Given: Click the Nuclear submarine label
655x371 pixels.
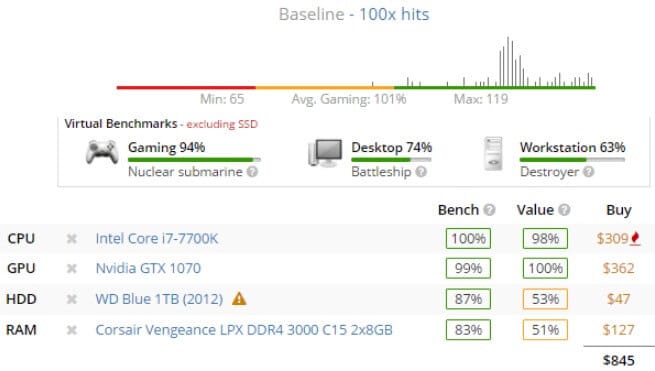Looking at the screenshot, I should pyautogui.click(x=185, y=172).
